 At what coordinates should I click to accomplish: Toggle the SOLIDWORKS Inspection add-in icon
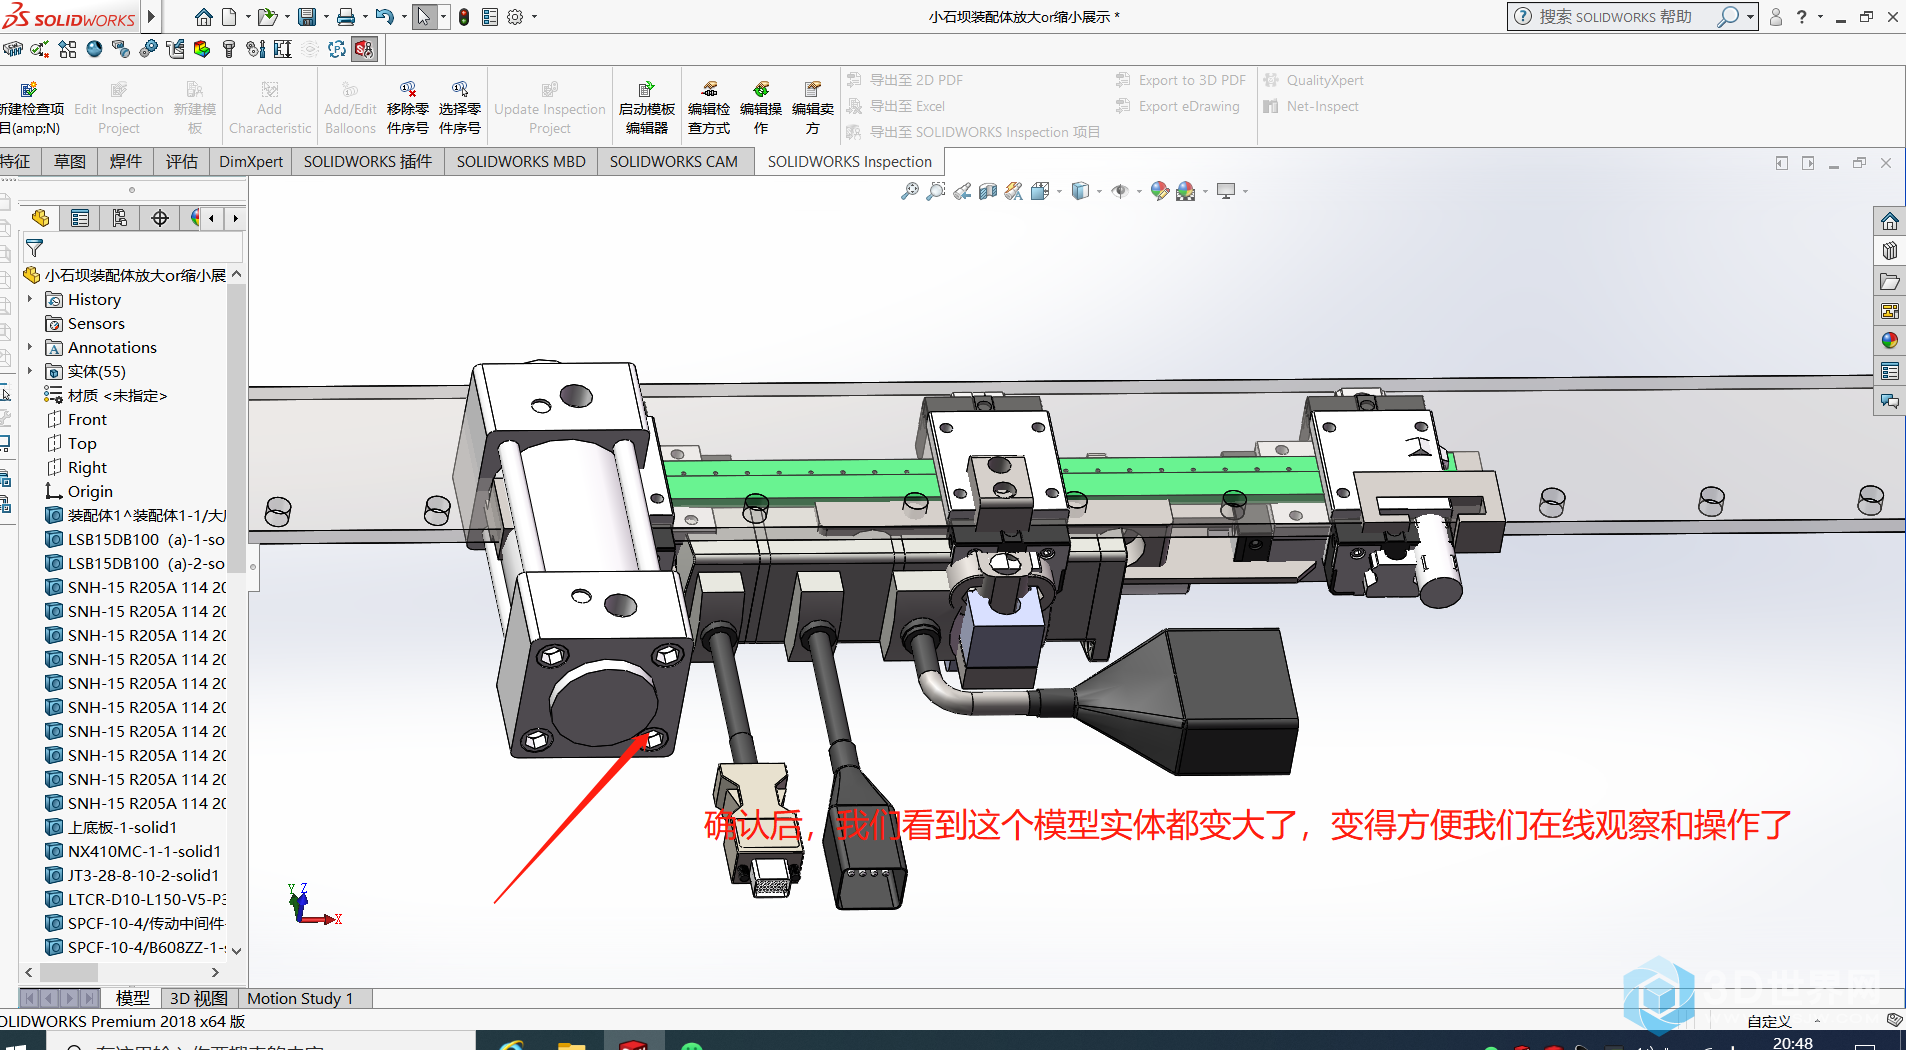tap(364, 49)
